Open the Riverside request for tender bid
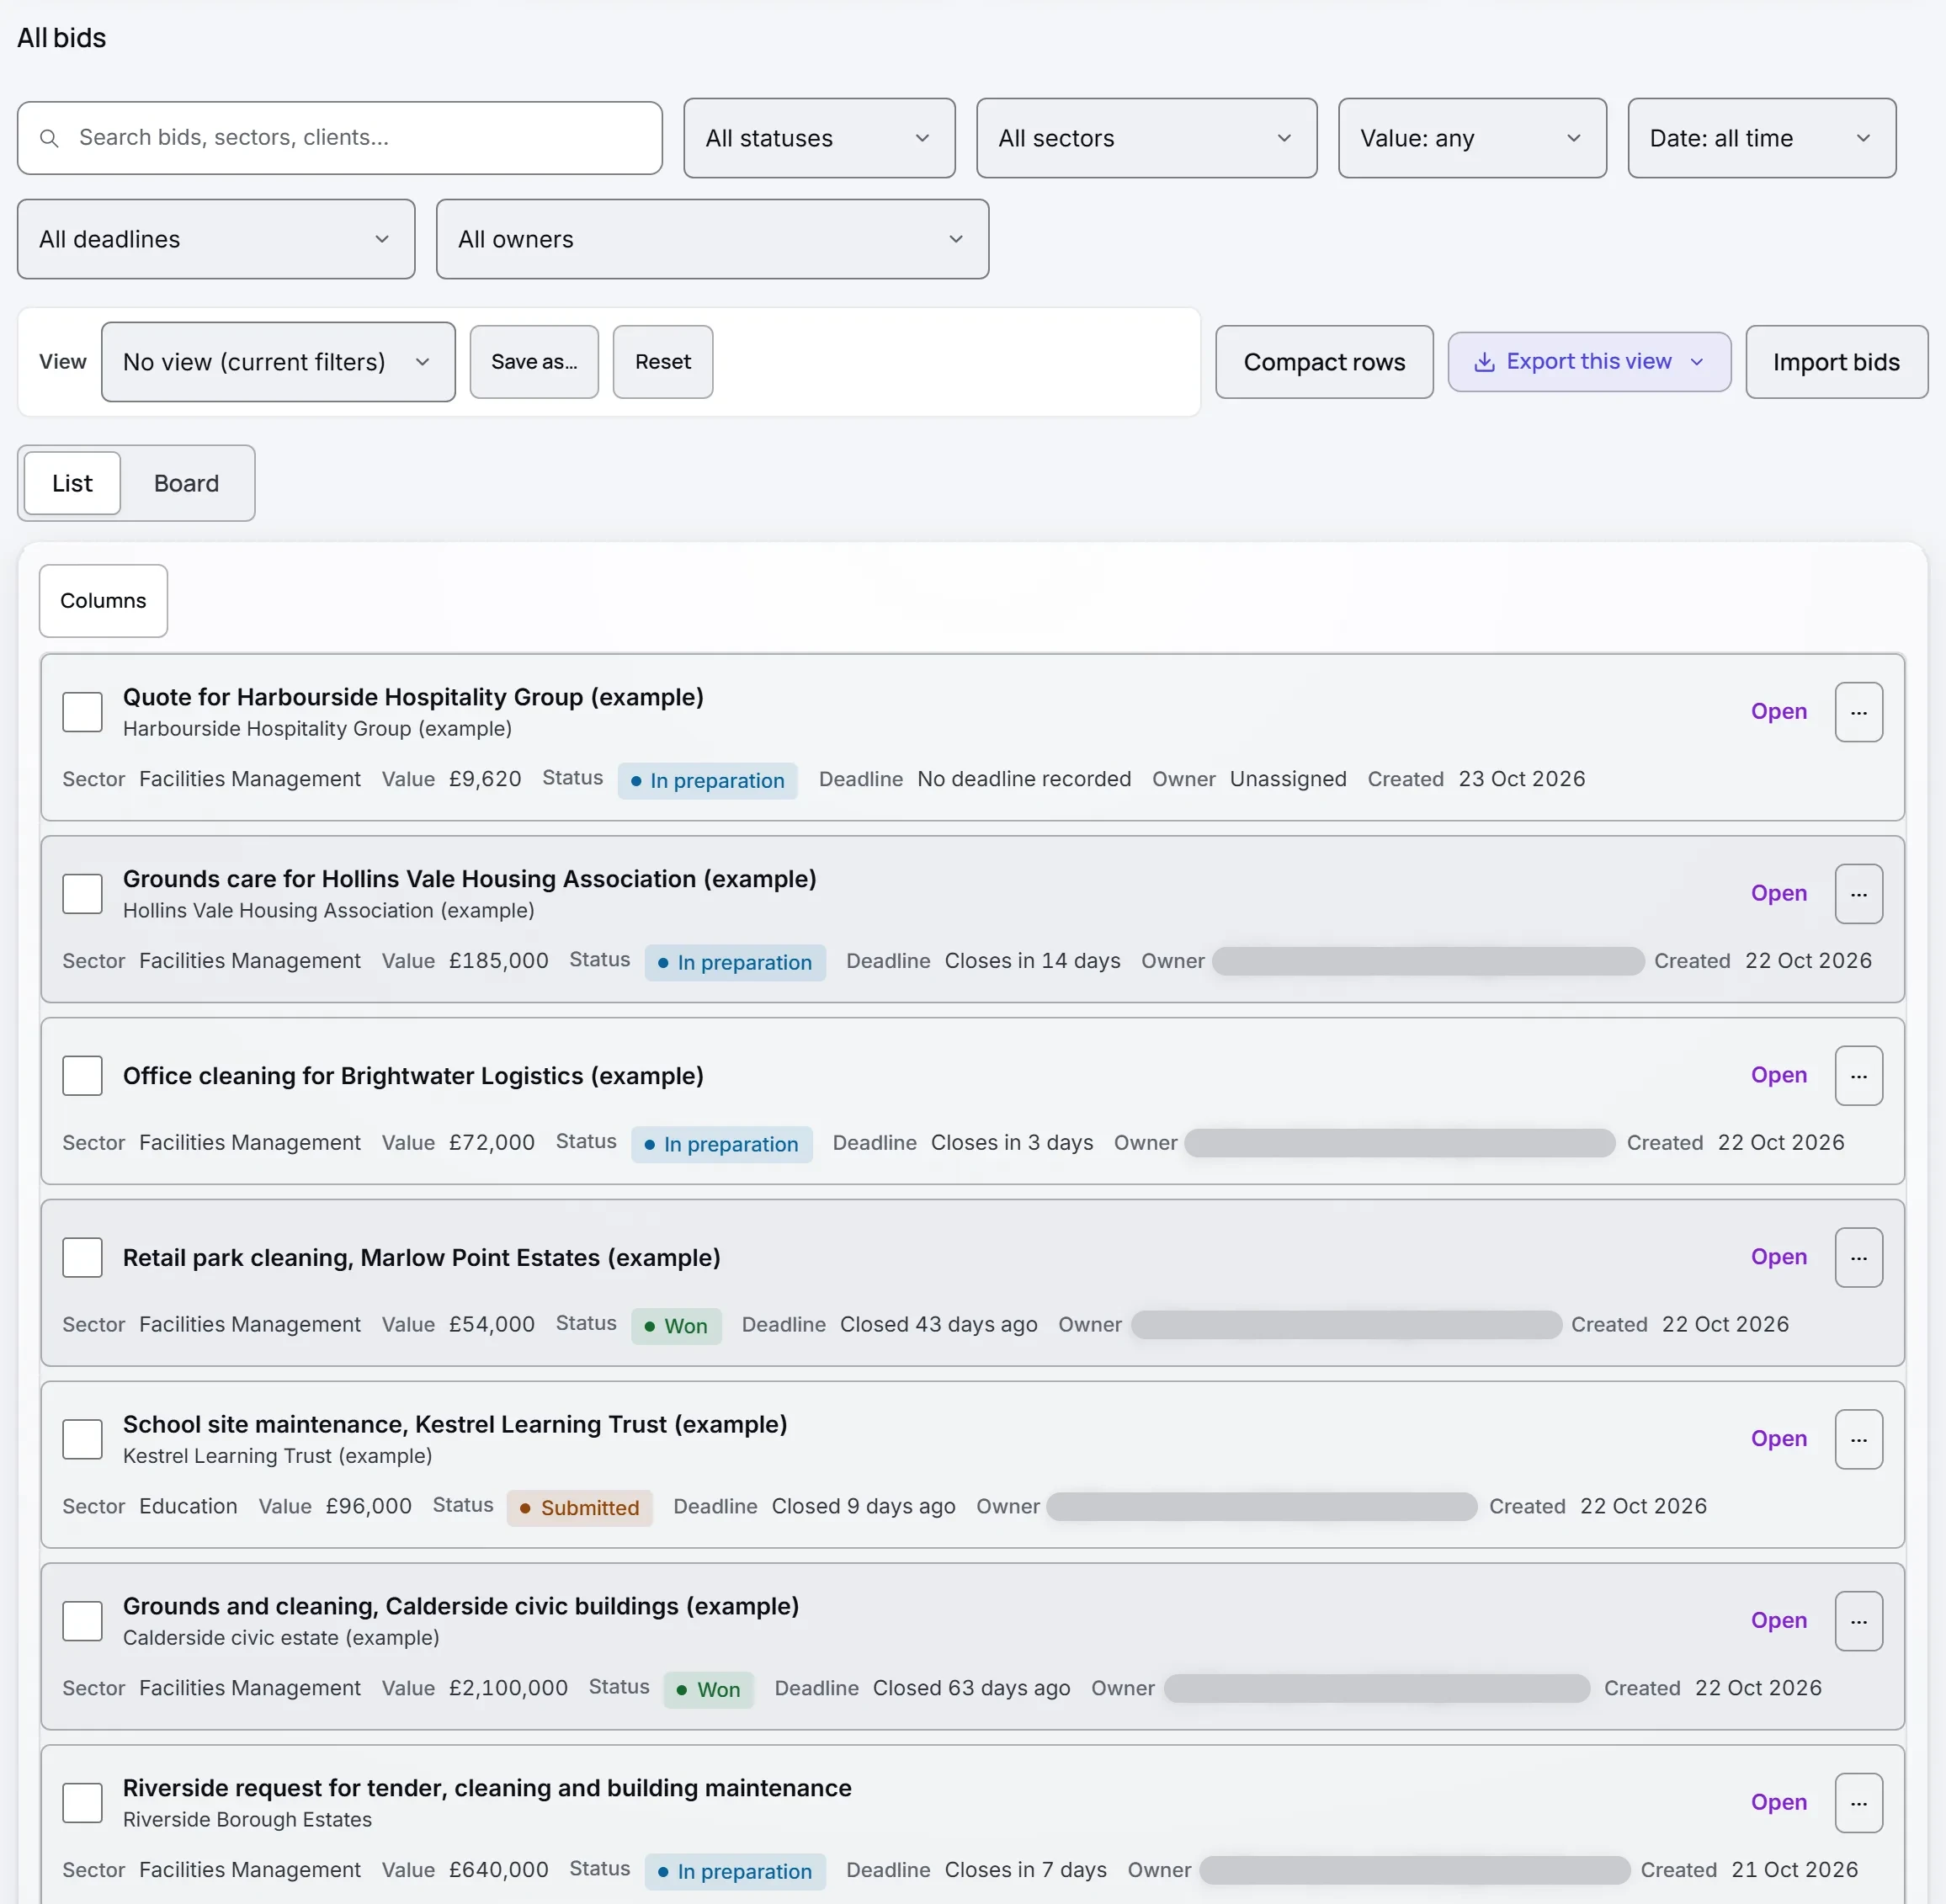1946x1904 pixels. tap(1778, 1803)
